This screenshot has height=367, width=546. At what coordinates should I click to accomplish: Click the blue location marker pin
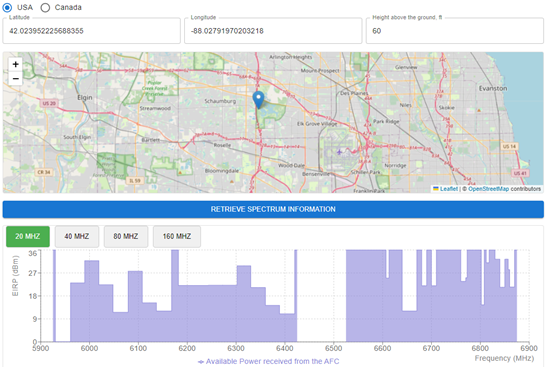(x=258, y=100)
